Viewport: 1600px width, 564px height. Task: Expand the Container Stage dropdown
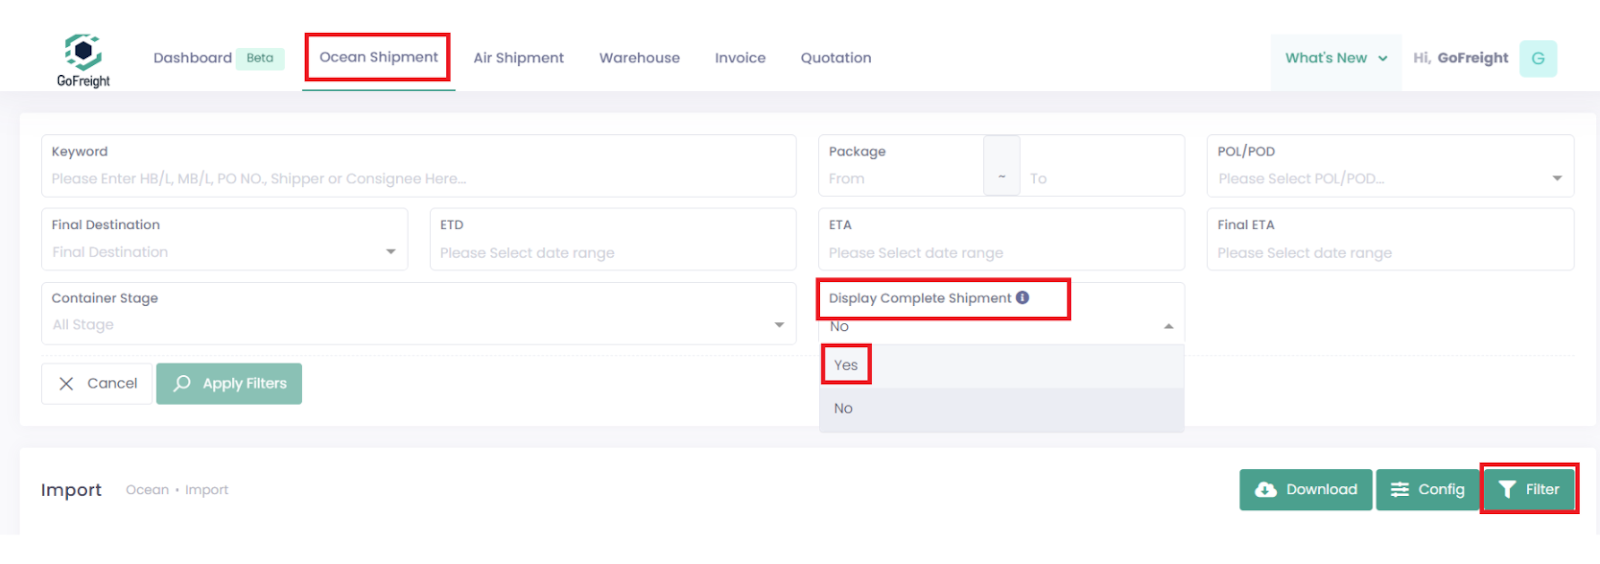click(x=418, y=325)
